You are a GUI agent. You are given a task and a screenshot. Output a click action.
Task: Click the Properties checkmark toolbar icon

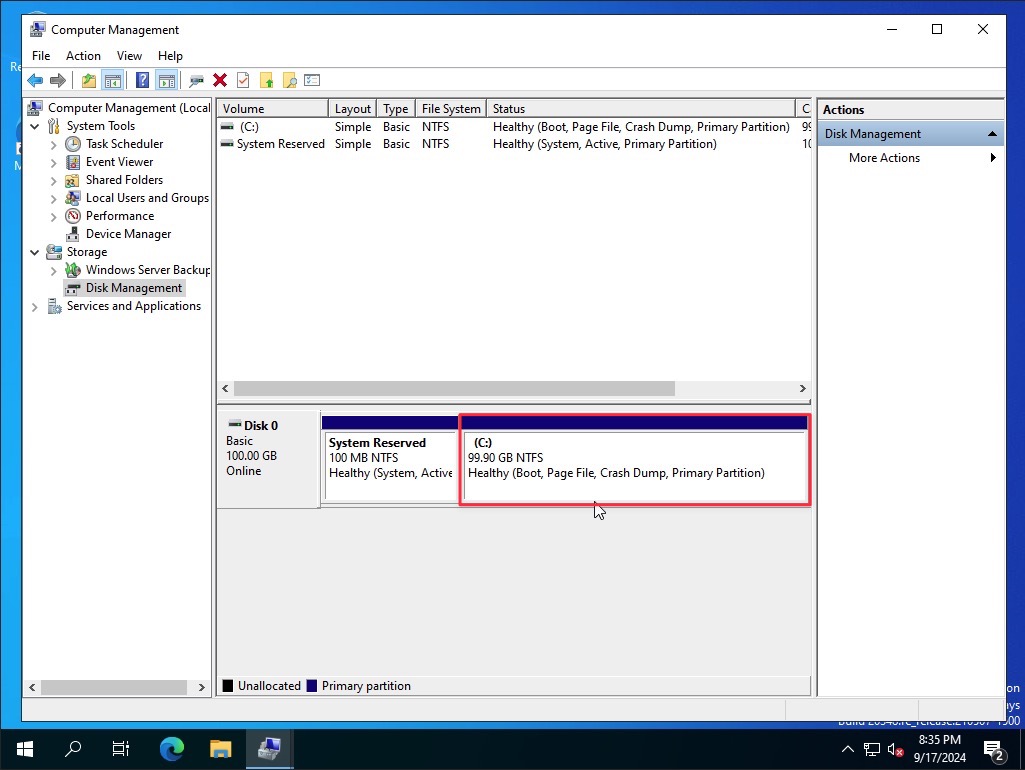tap(243, 80)
